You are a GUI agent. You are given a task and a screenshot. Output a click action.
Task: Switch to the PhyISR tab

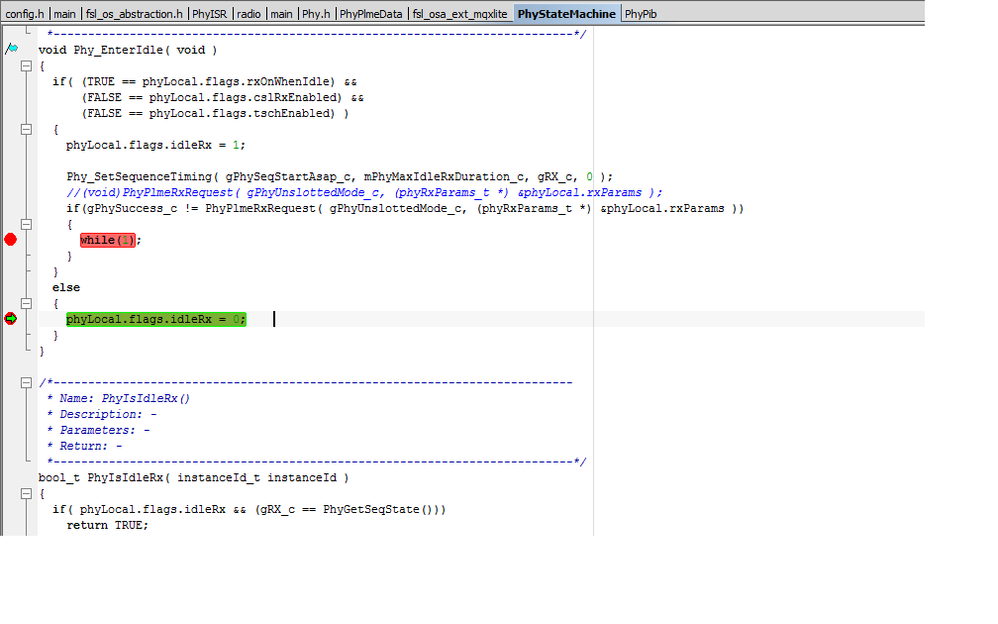209,13
